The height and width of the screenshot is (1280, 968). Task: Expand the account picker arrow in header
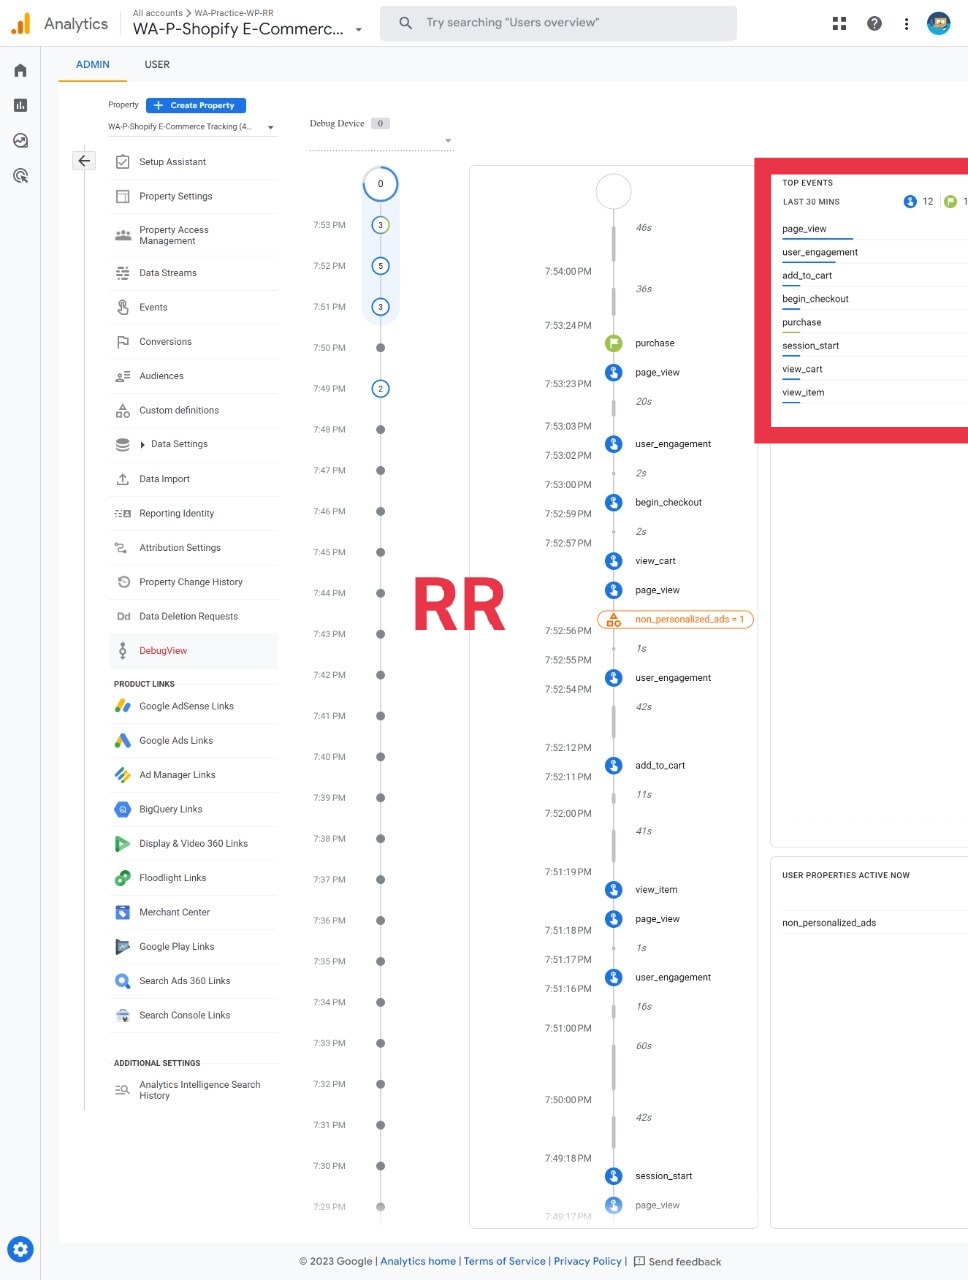[x=359, y=30]
